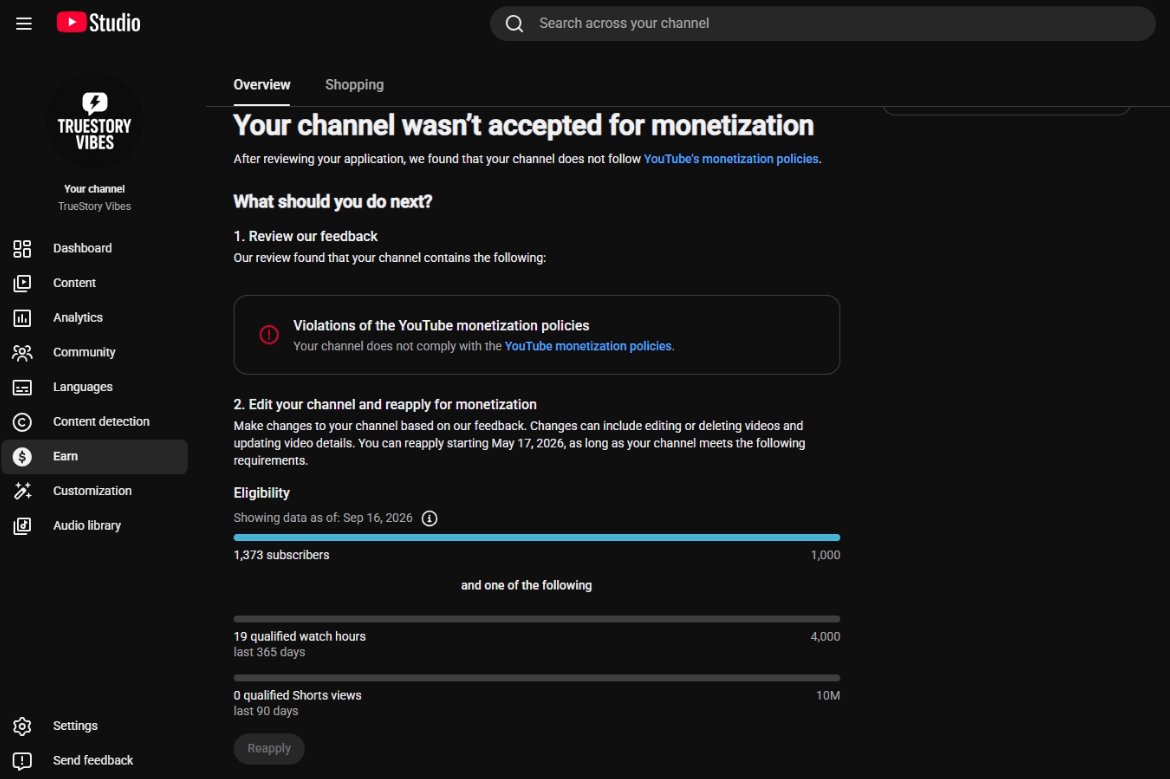Click the Earn dollar icon

tap(22, 457)
